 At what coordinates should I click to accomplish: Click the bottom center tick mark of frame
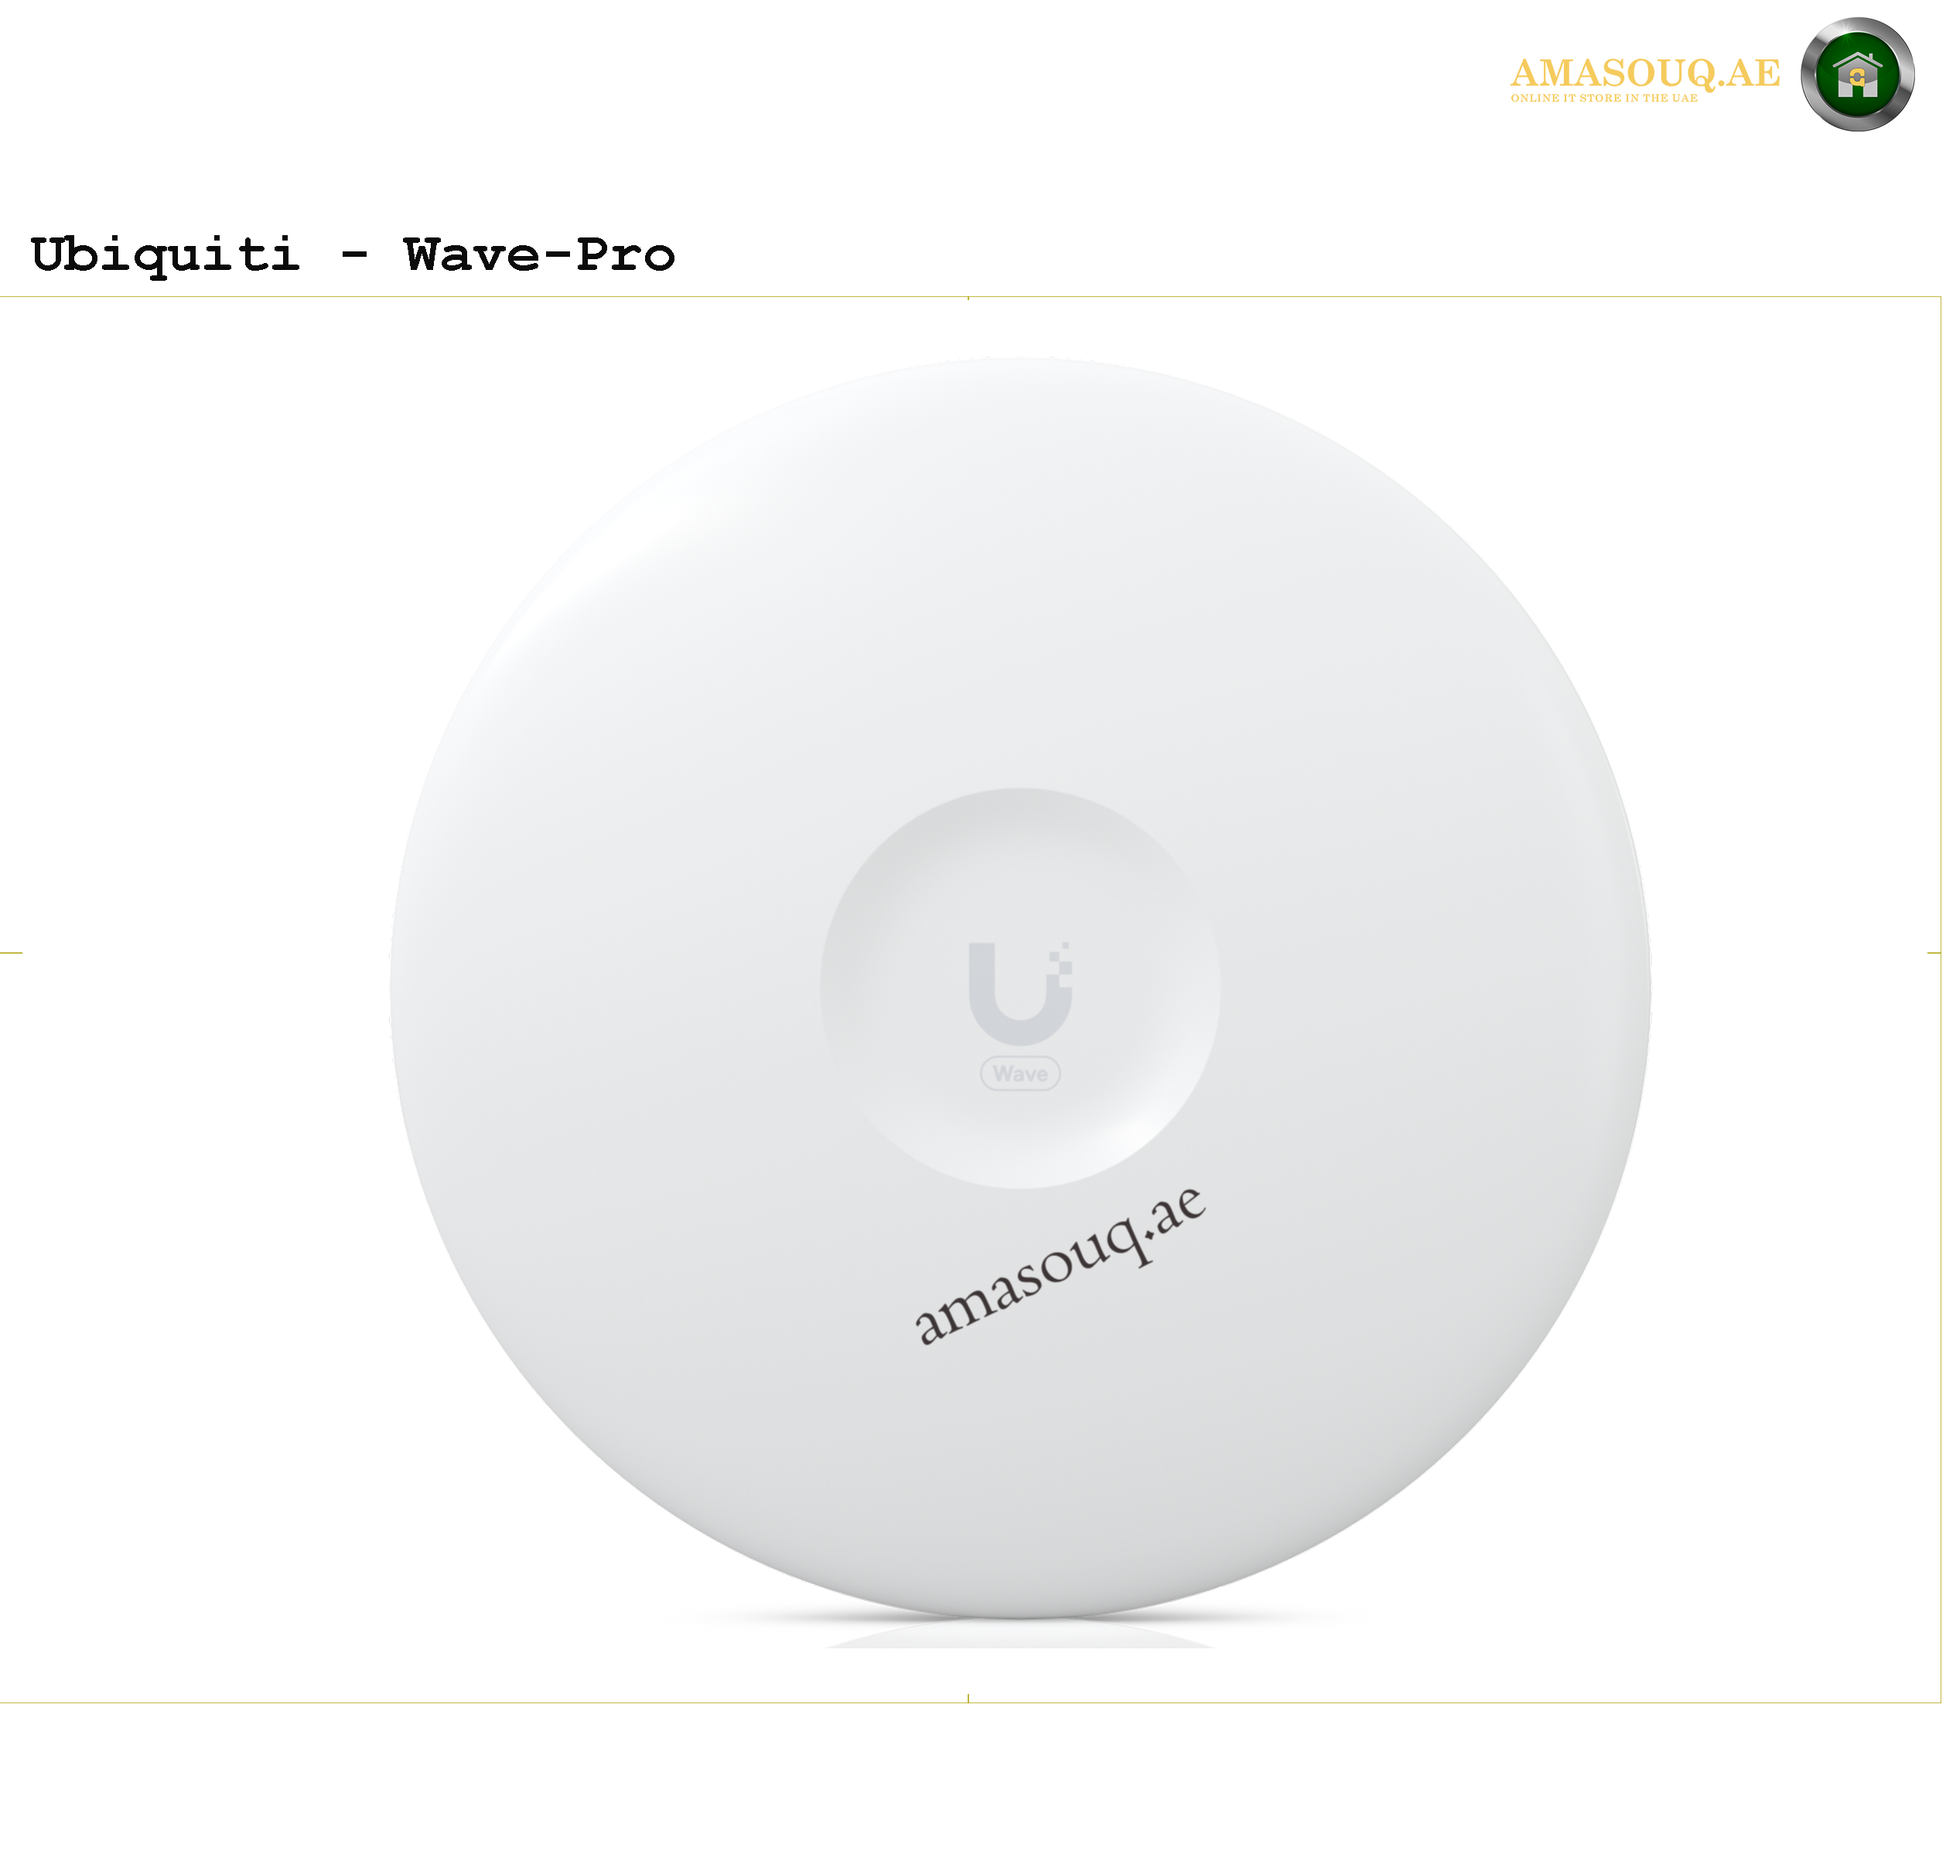(x=968, y=1698)
